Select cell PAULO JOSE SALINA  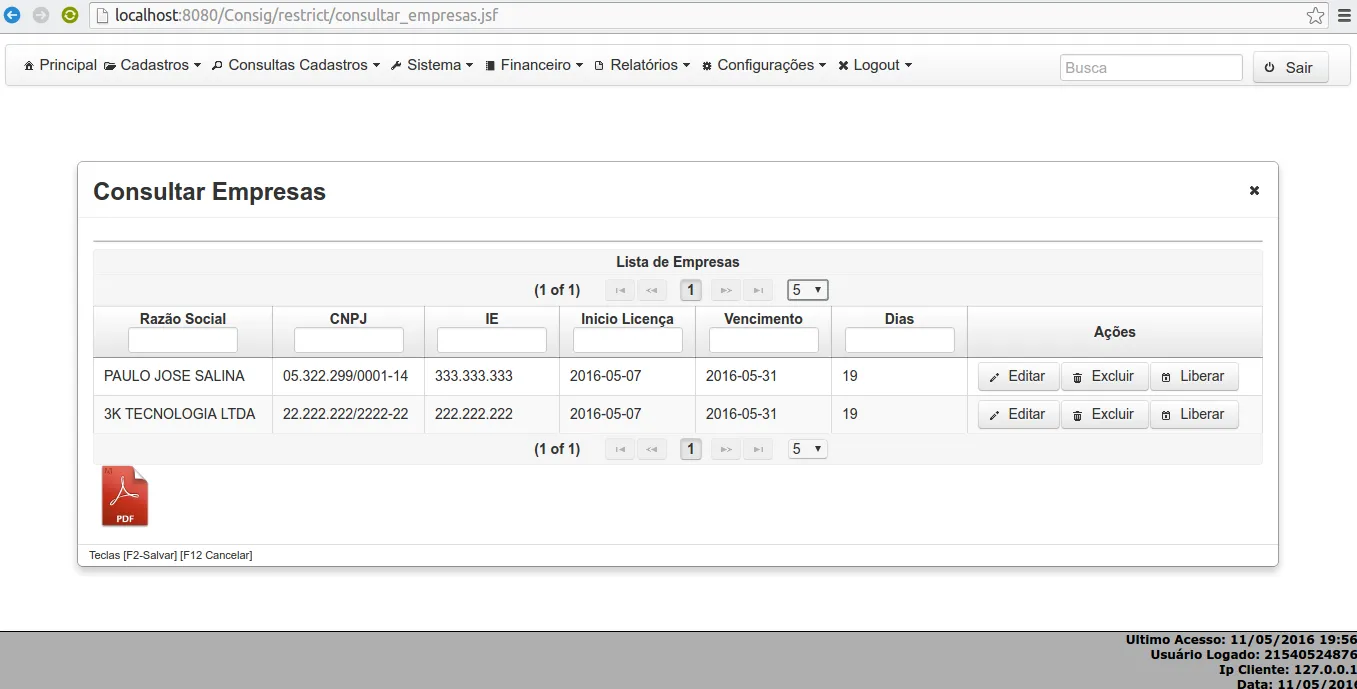click(x=174, y=377)
